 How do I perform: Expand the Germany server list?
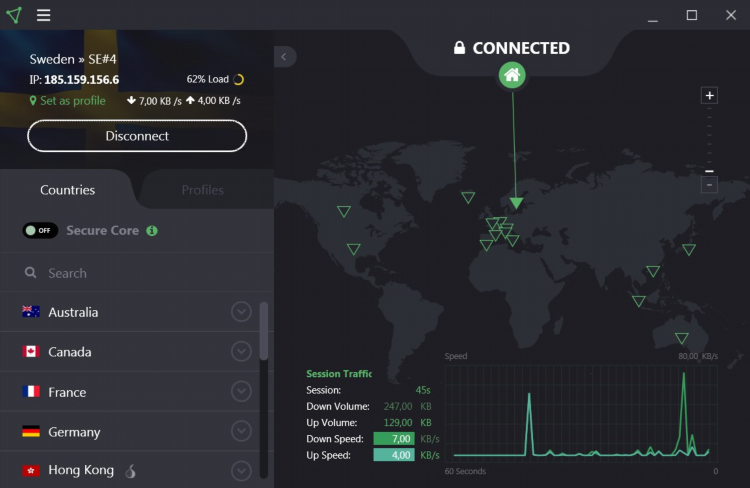241,432
